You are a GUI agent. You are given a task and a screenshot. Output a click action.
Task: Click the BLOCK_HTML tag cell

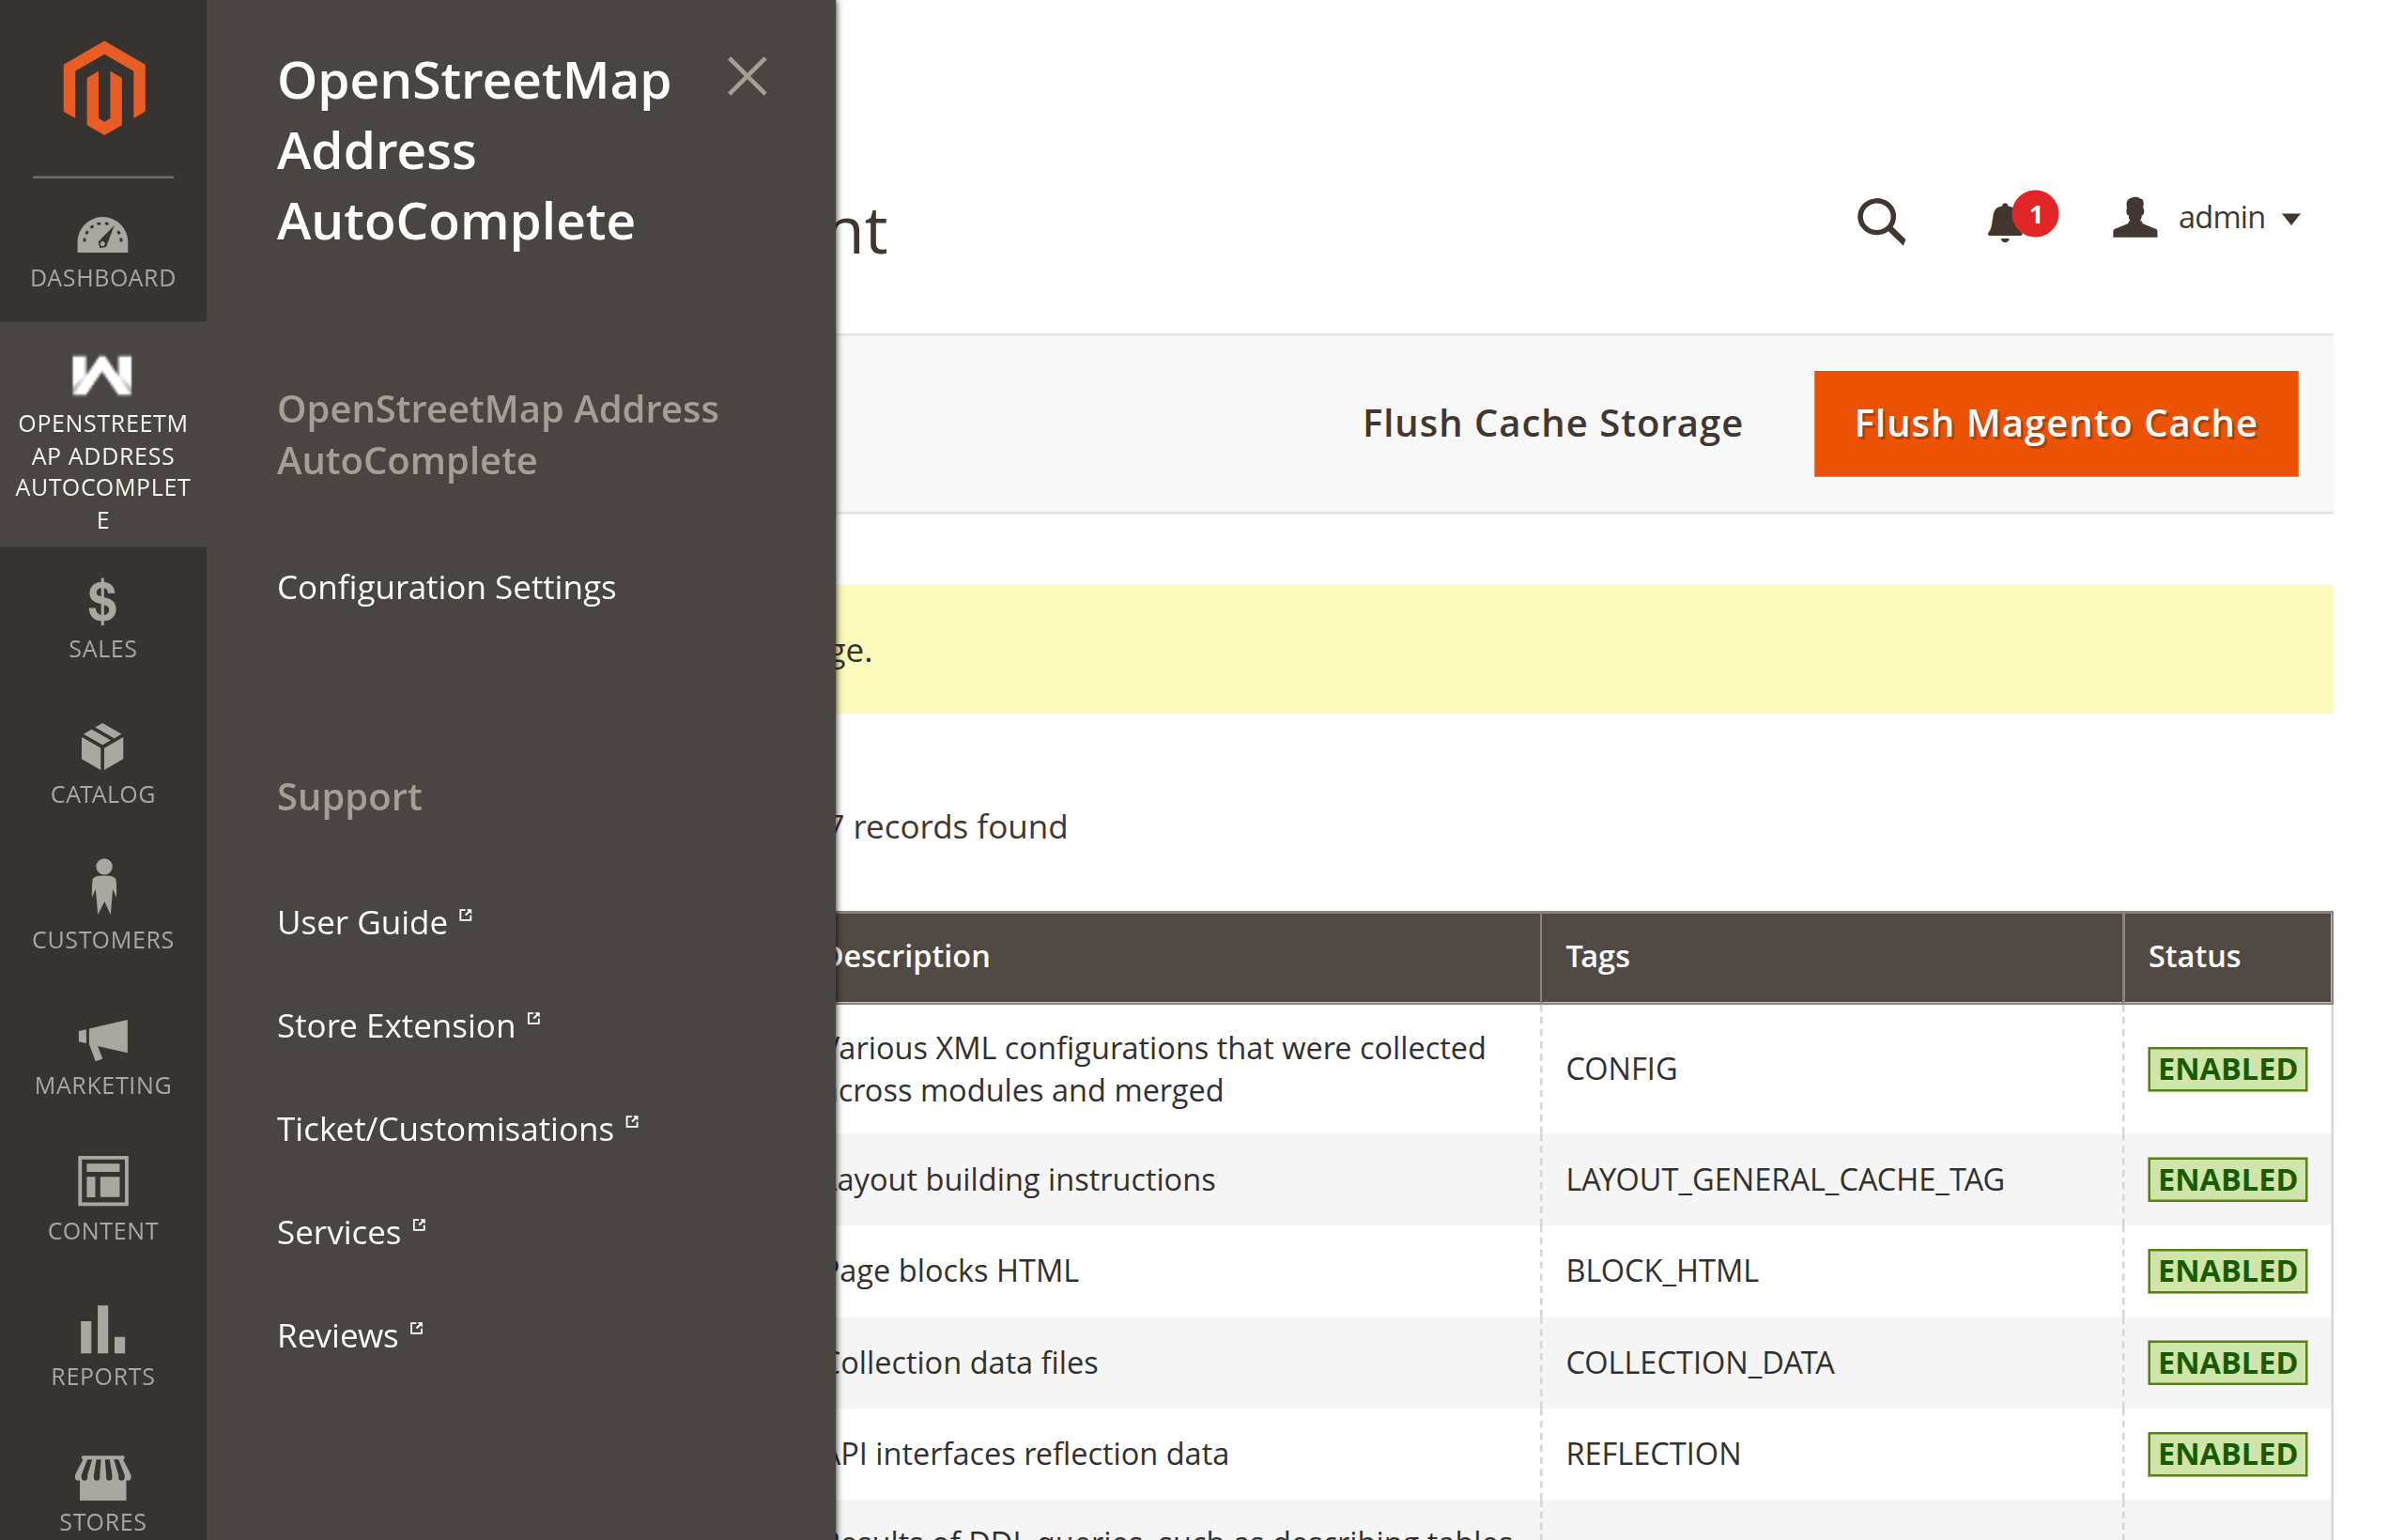point(1662,1270)
